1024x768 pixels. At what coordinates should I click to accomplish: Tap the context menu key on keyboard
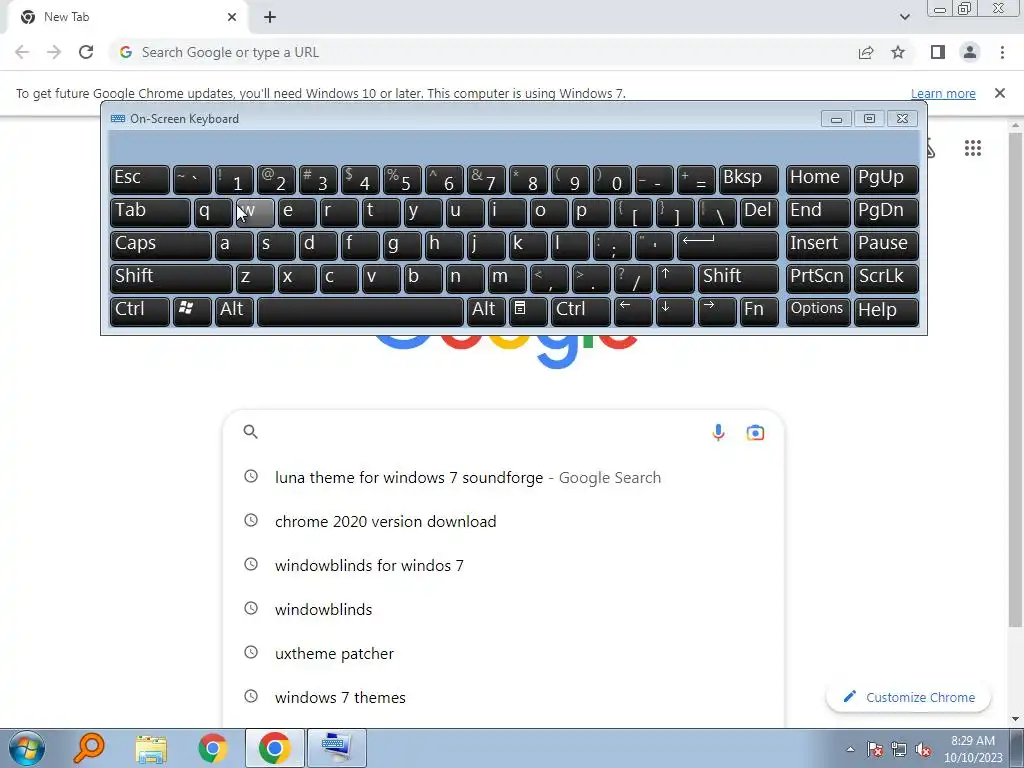click(x=528, y=311)
